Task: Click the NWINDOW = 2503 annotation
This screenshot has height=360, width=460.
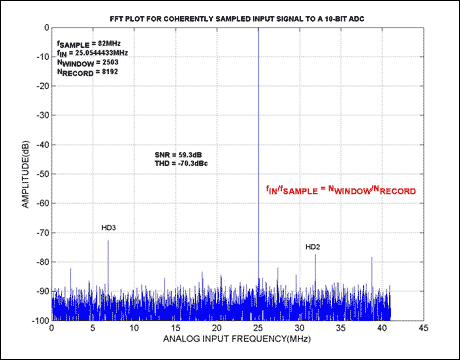Action: click(88, 63)
